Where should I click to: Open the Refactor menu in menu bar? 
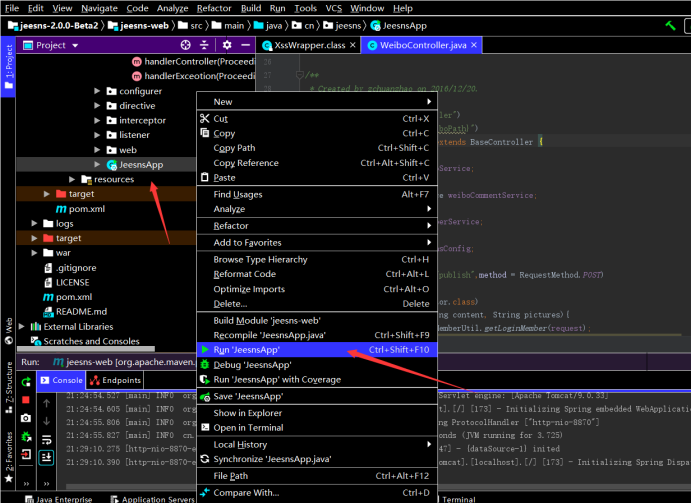coord(214,8)
